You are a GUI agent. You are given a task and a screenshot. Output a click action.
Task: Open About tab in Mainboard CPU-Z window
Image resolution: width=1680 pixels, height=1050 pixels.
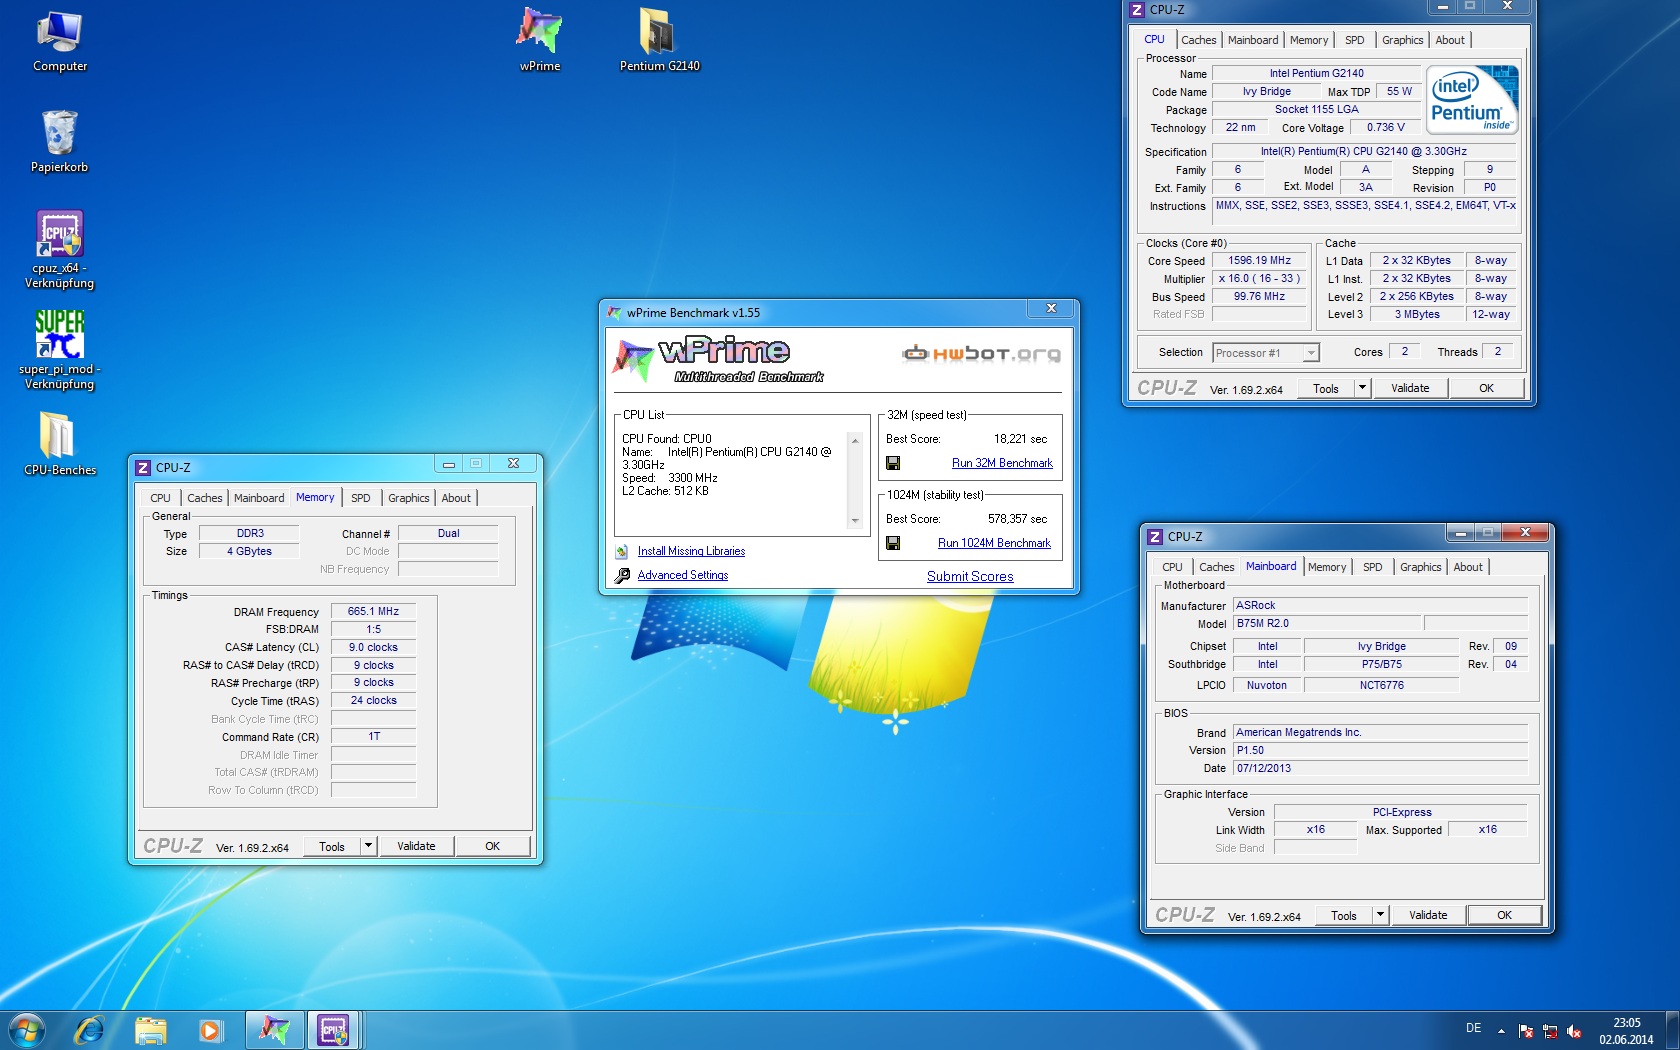point(1468,567)
